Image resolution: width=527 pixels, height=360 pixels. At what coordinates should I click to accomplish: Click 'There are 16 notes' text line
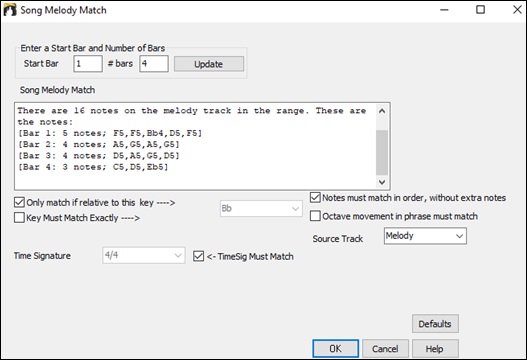pyautogui.click(x=192, y=111)
